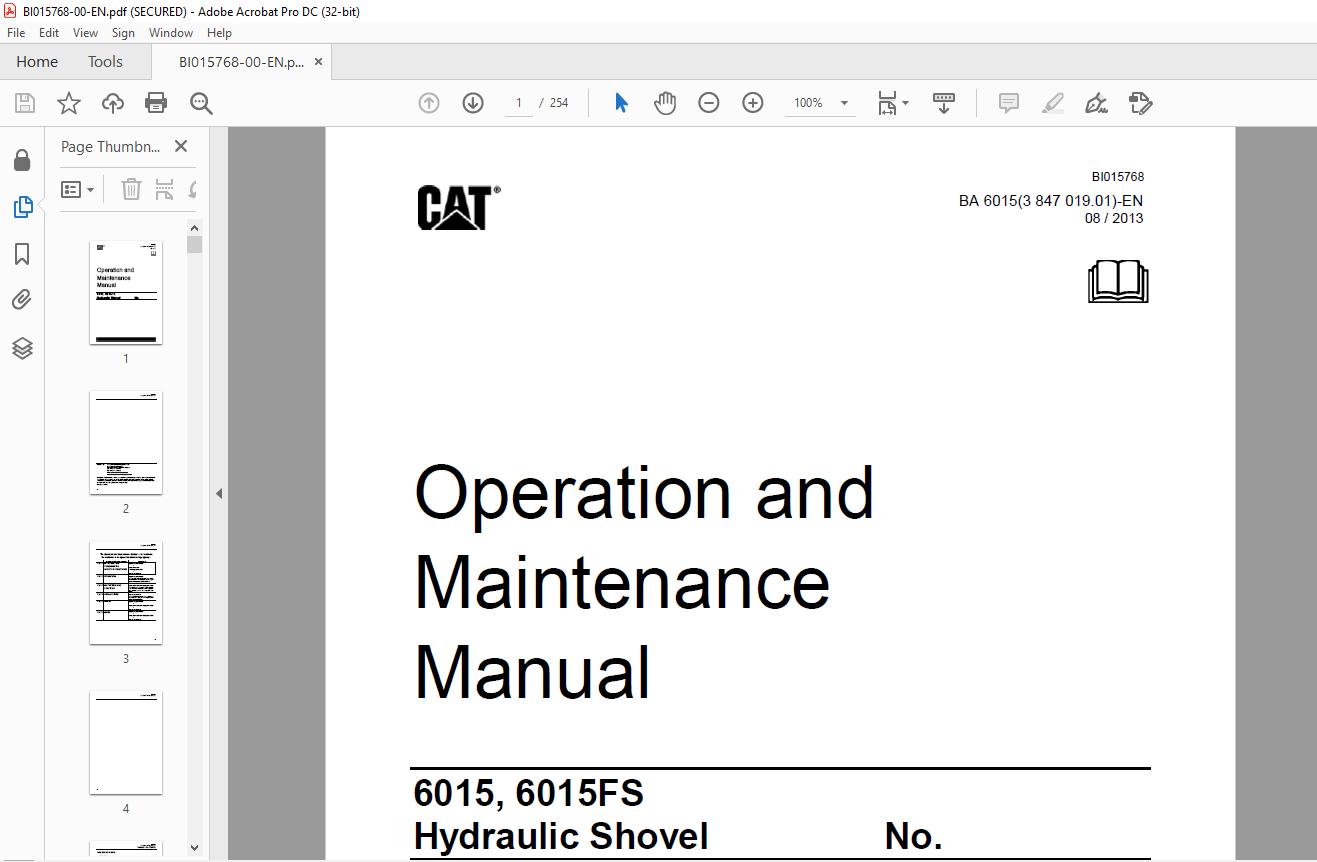Click the 'BA 6015(3 847 019.01)-EN' text
Viewport: 1317px width, 862px height.
pyautogui.click(x=1051, y=201)
